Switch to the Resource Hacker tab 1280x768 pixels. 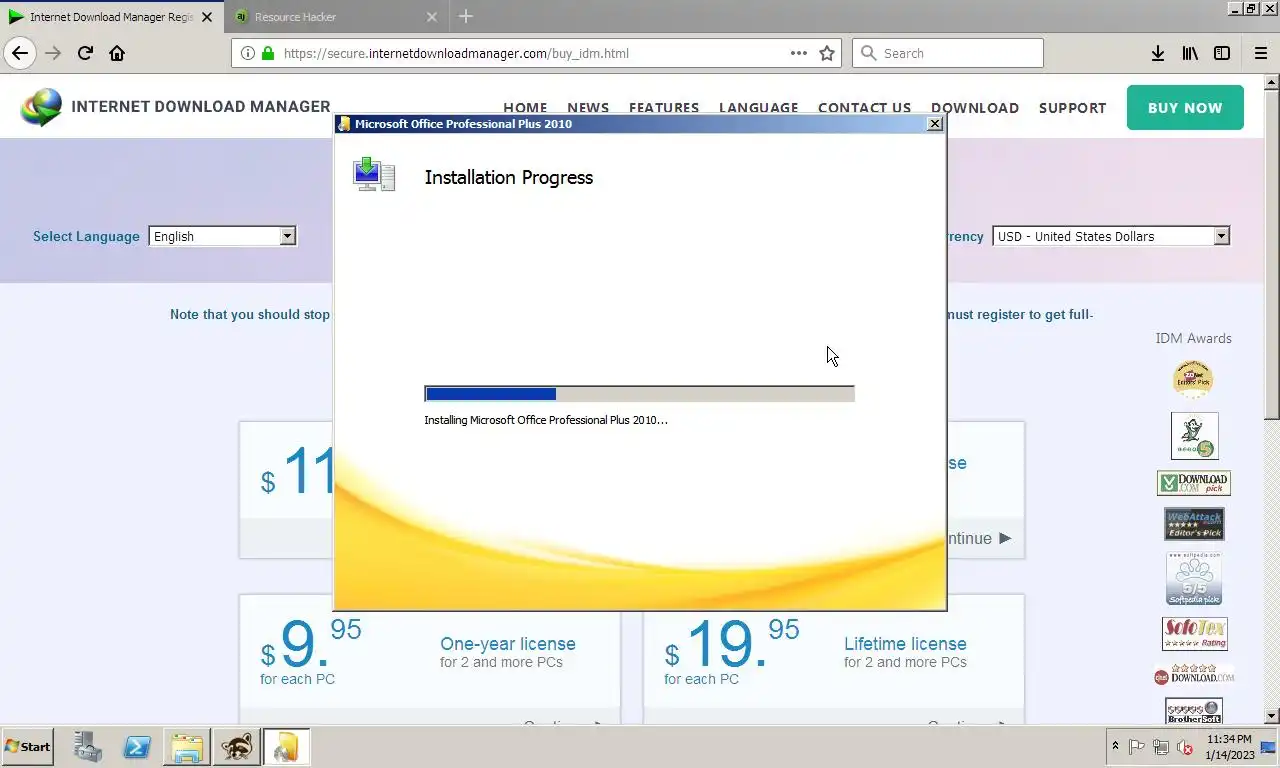[x=336, y=17]
